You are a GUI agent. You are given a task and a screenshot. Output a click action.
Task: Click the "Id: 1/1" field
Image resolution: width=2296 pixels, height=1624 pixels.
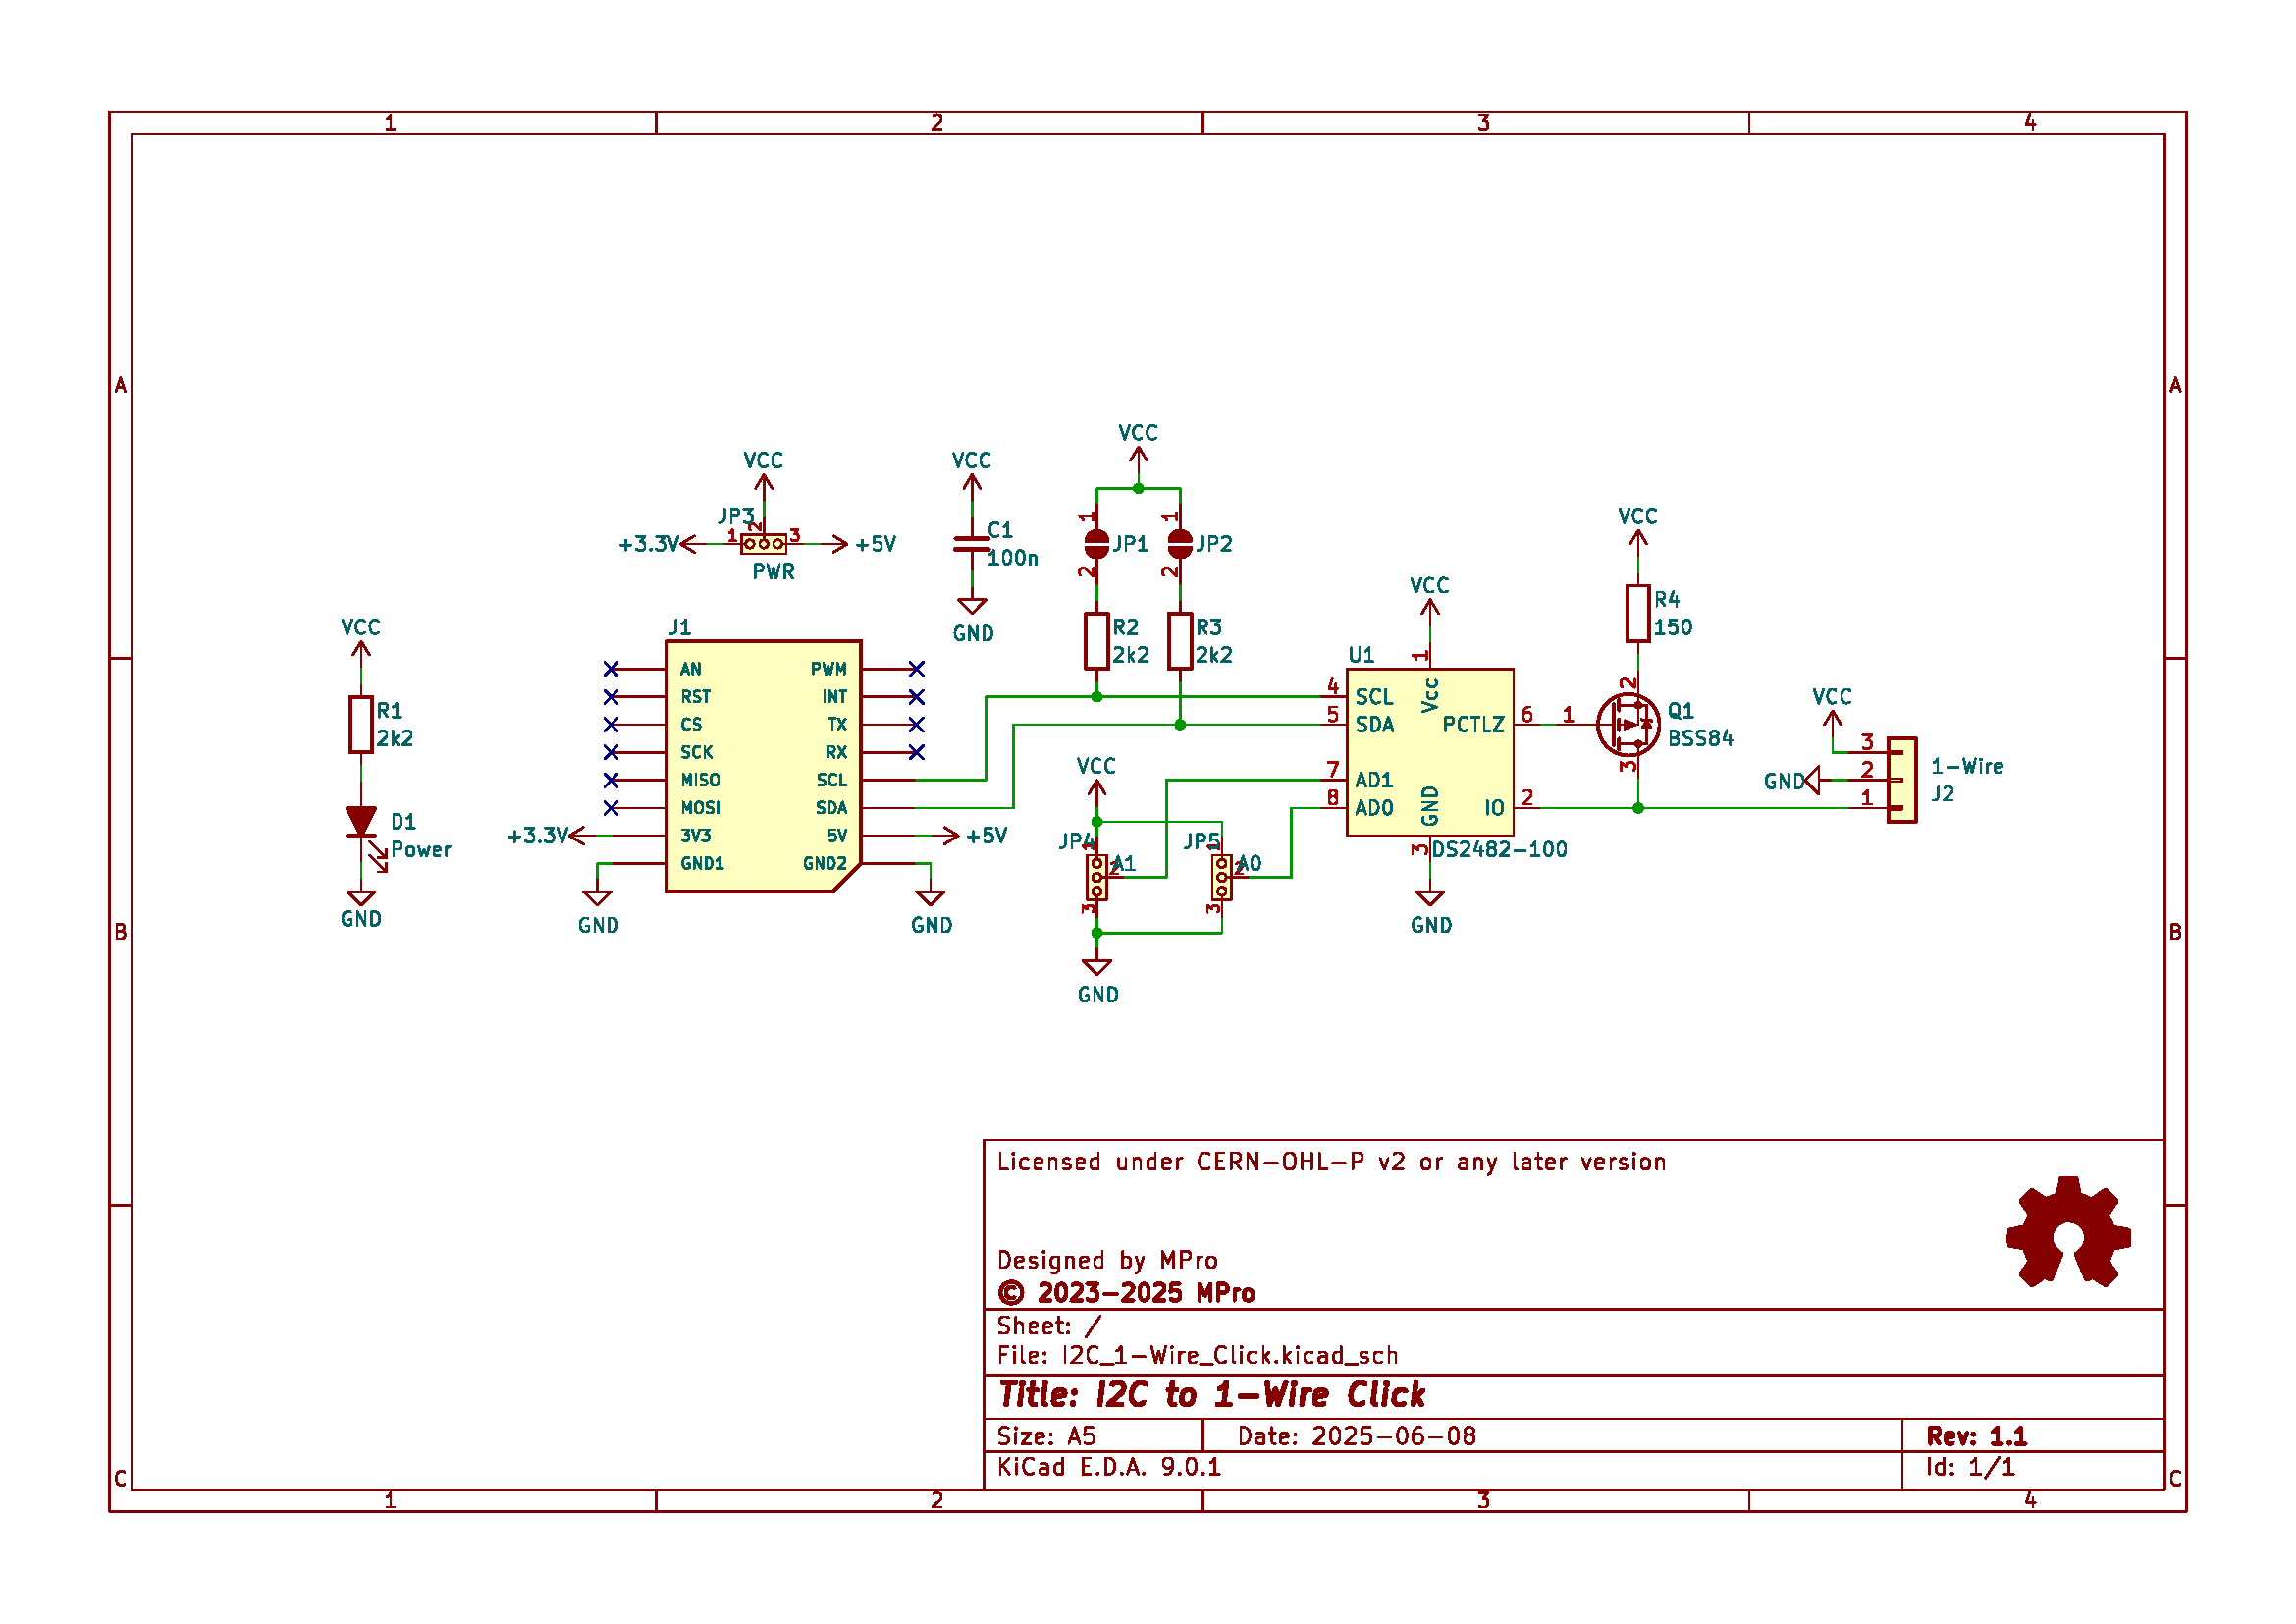click(x=1971, y=1467)
